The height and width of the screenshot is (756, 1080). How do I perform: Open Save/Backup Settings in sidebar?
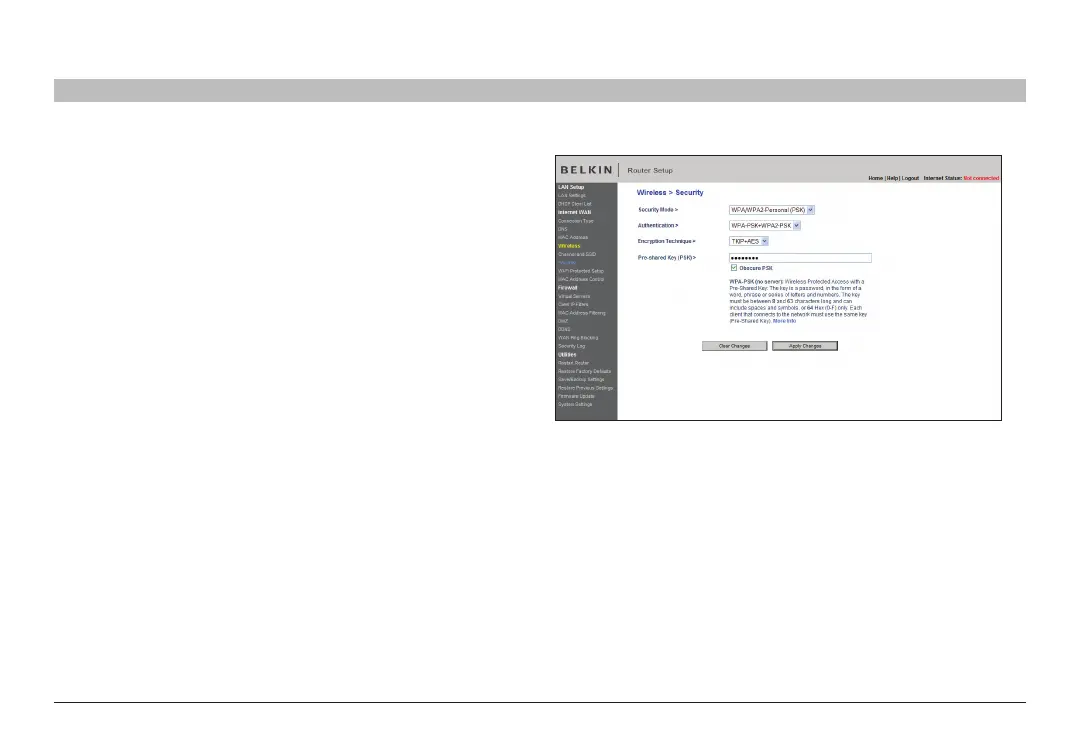click(x=581, y=380)
